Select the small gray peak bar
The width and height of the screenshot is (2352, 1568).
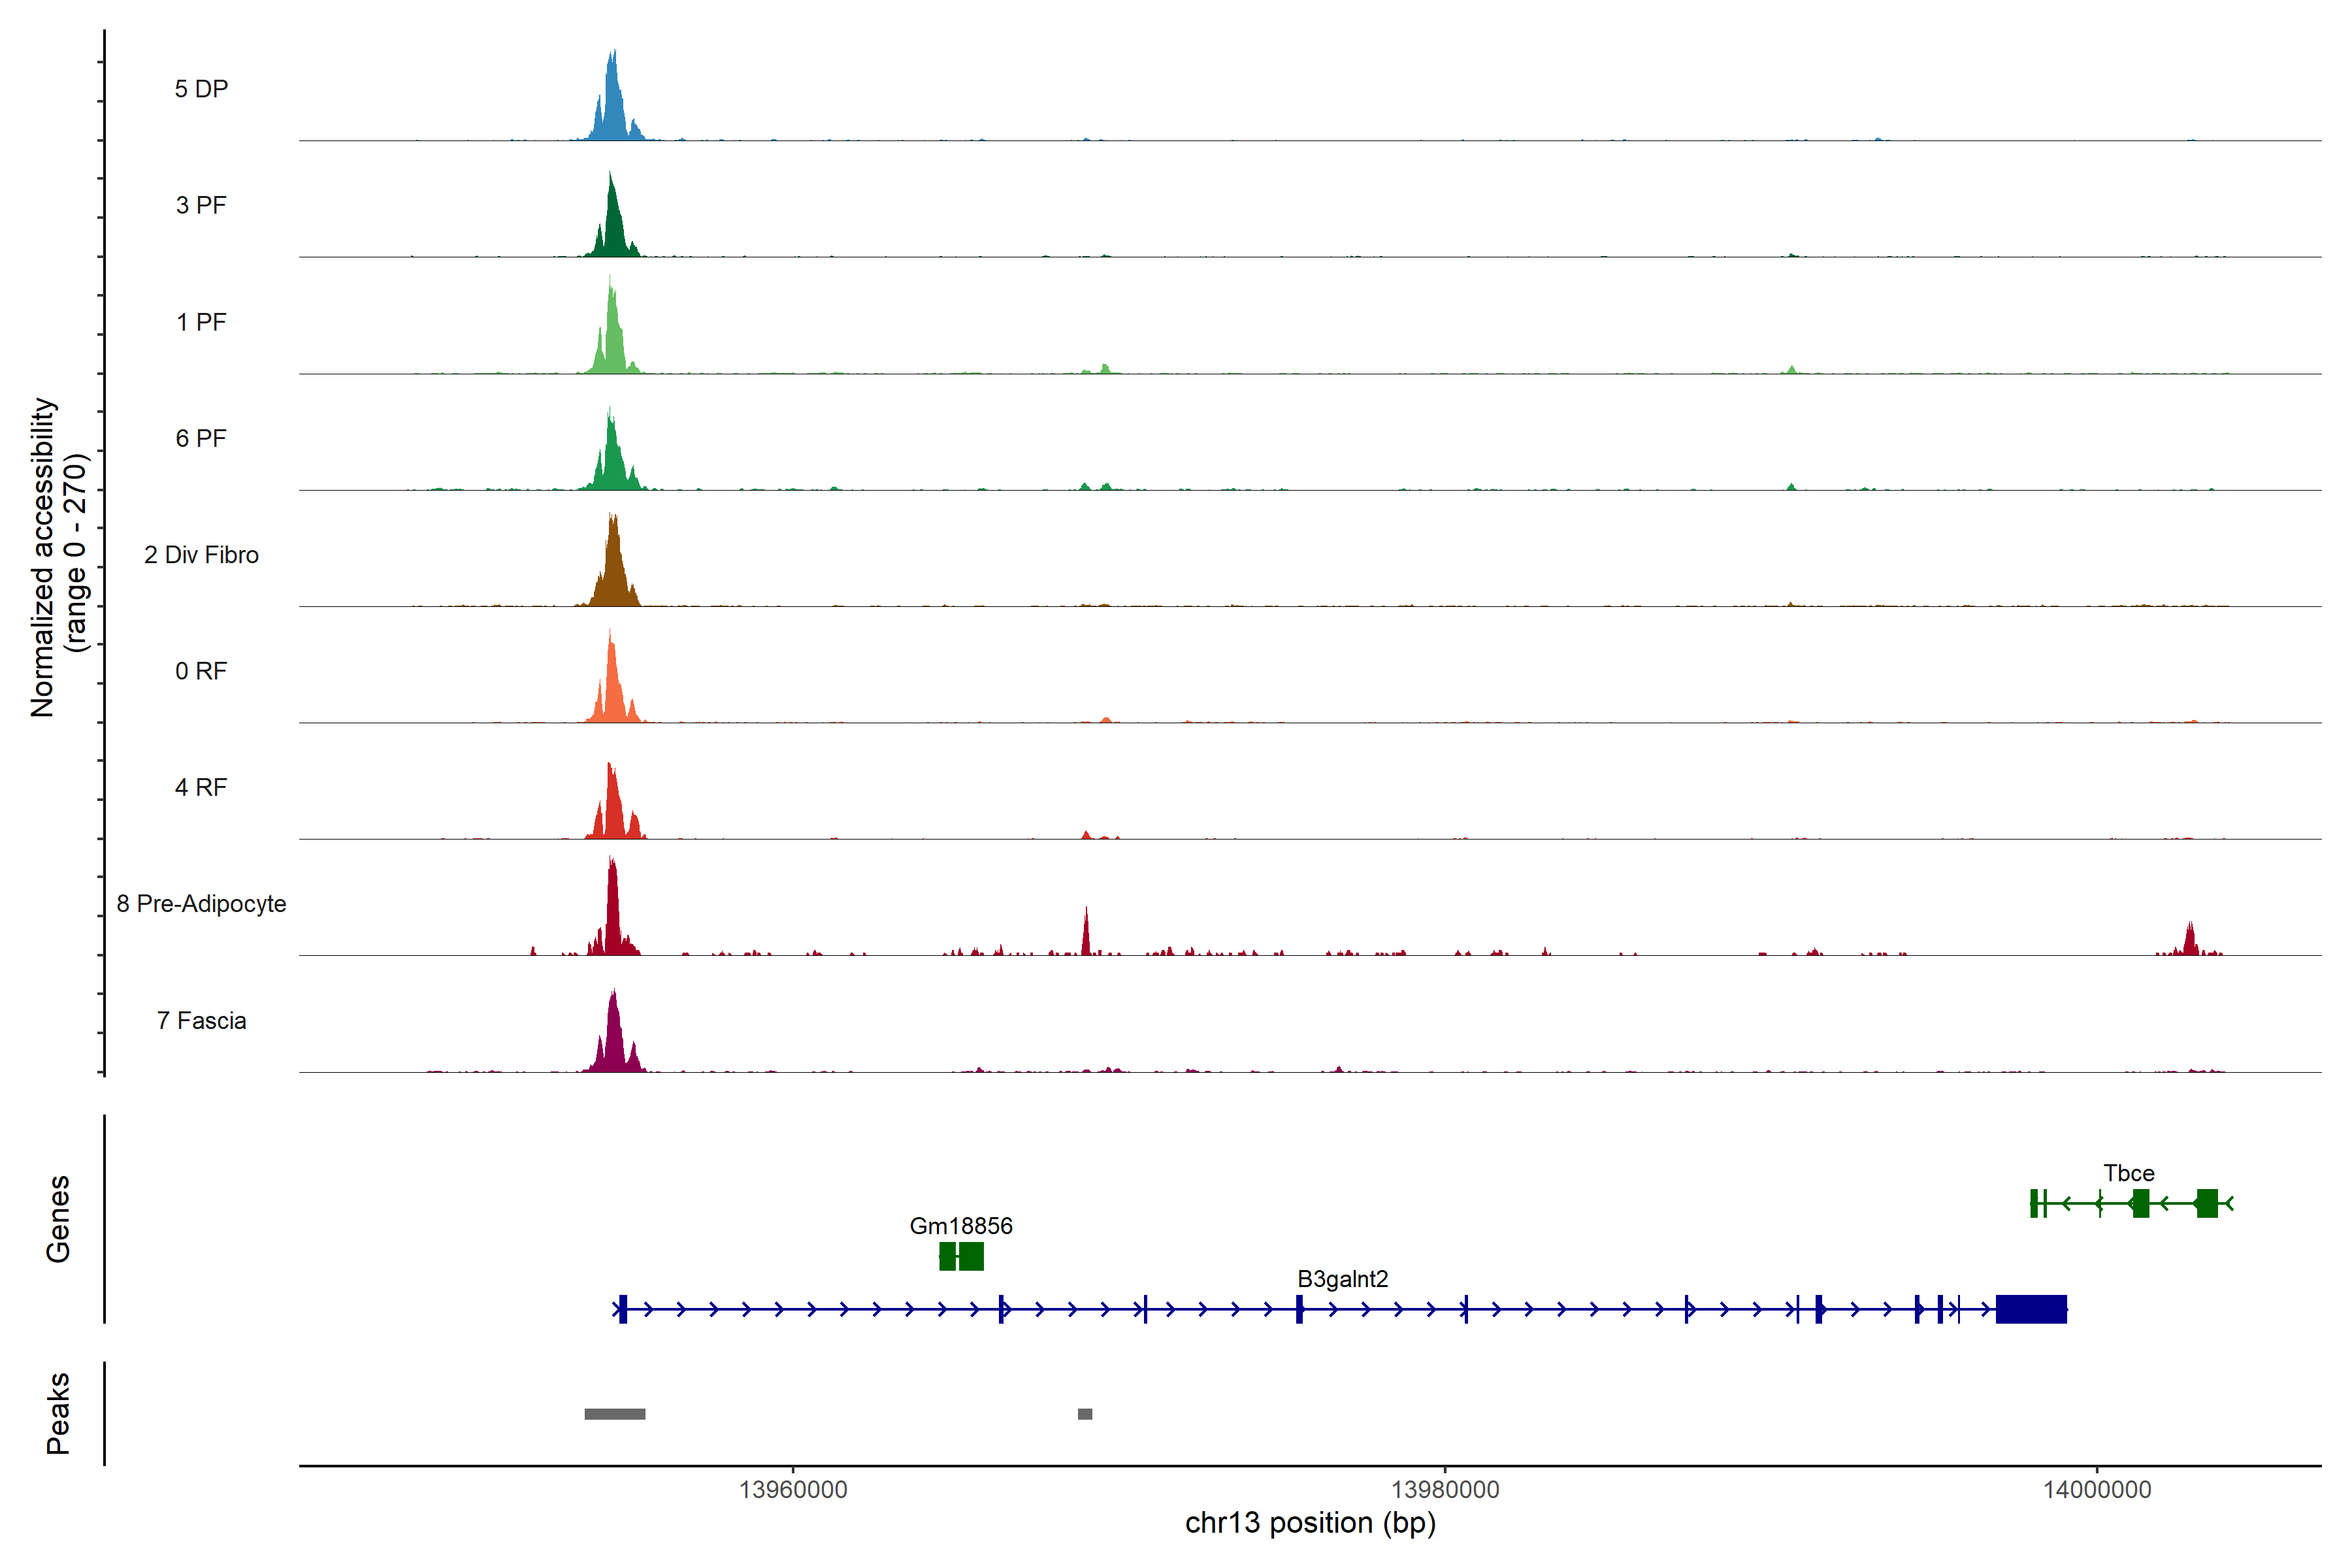click(1085, 1414)
